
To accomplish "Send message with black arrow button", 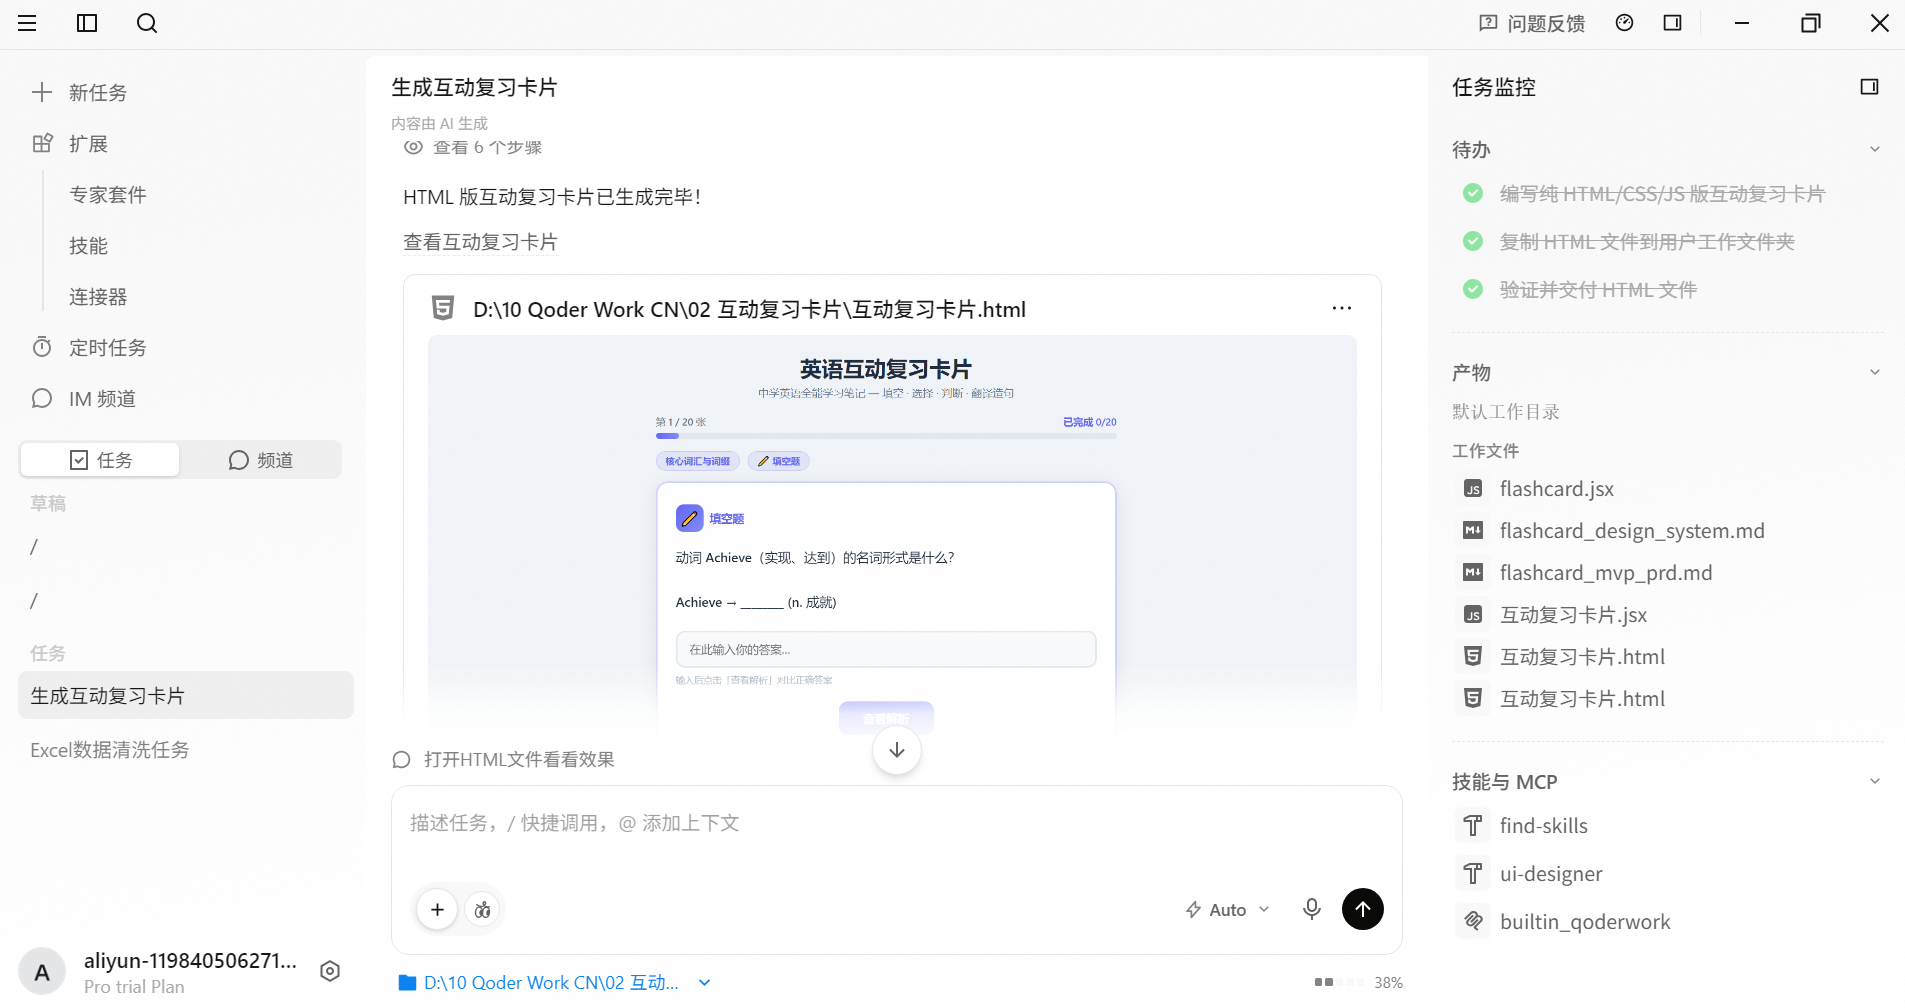I will pos(1363,909).
